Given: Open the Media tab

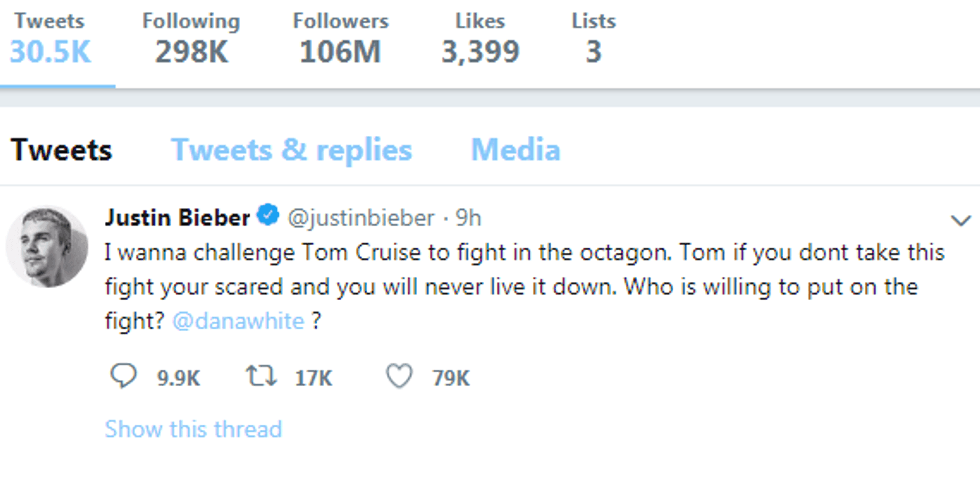Looking at the screenshot, I should pos(515,150).
